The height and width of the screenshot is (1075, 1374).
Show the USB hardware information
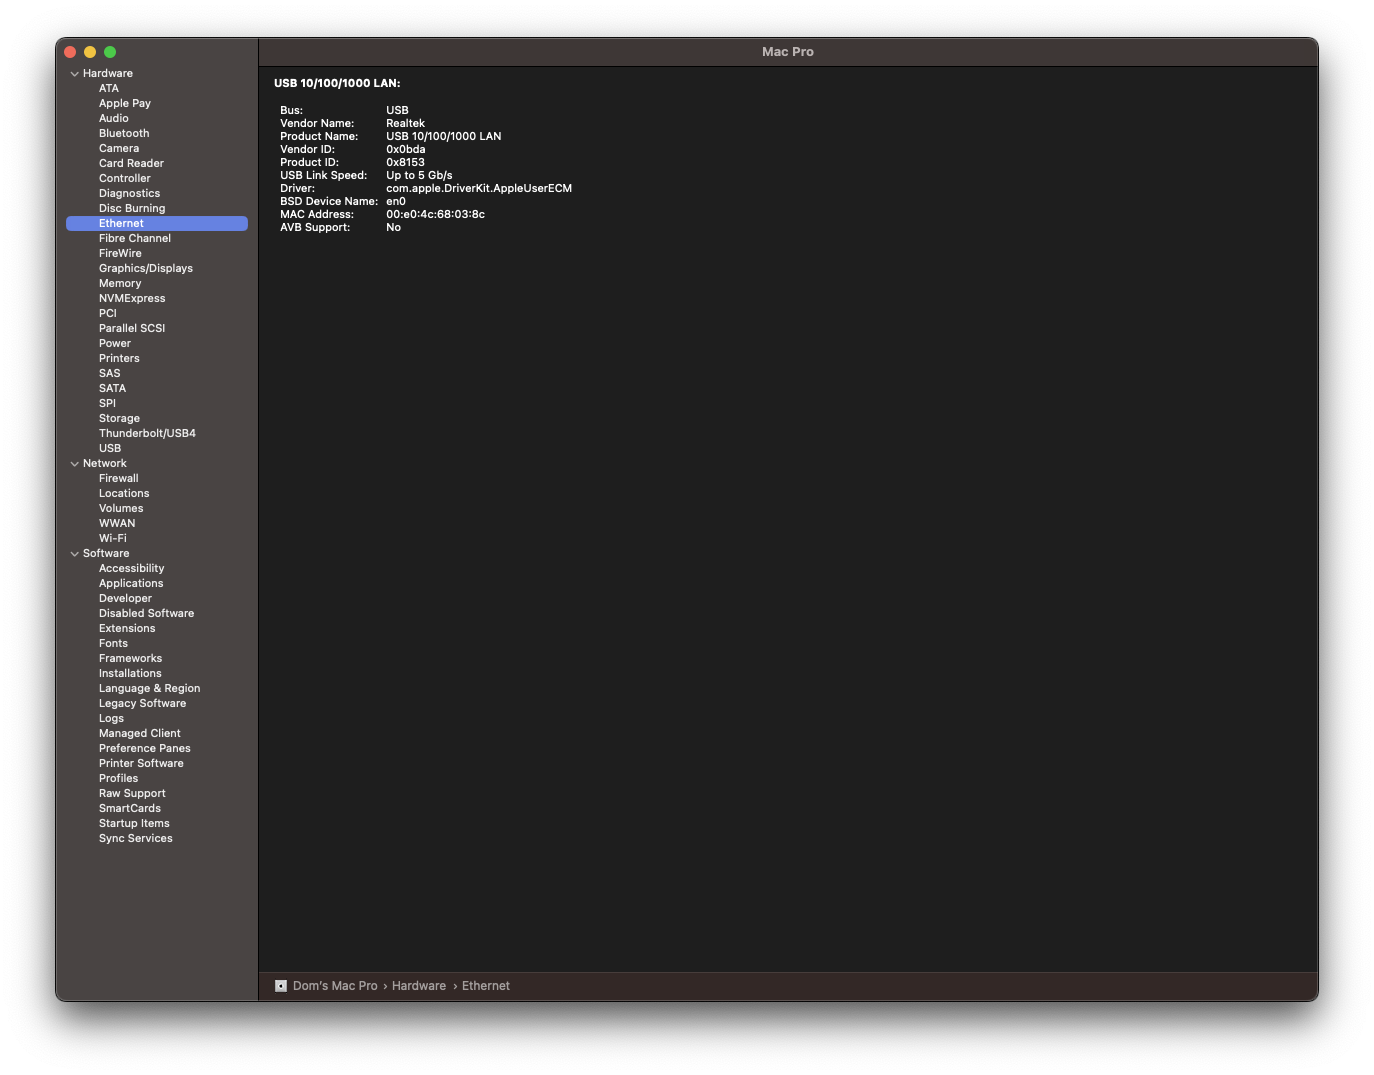pyautogui.click(x=110, y=449)
